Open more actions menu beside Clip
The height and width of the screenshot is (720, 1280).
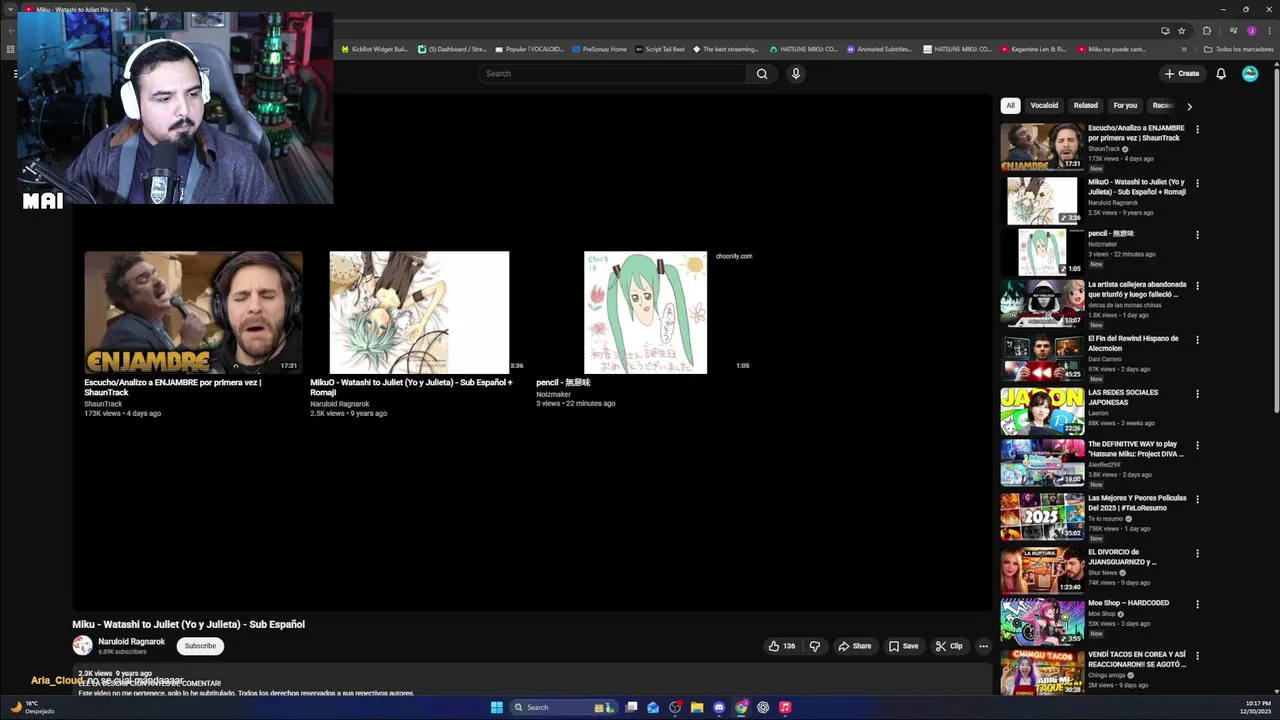click(983, 646)
